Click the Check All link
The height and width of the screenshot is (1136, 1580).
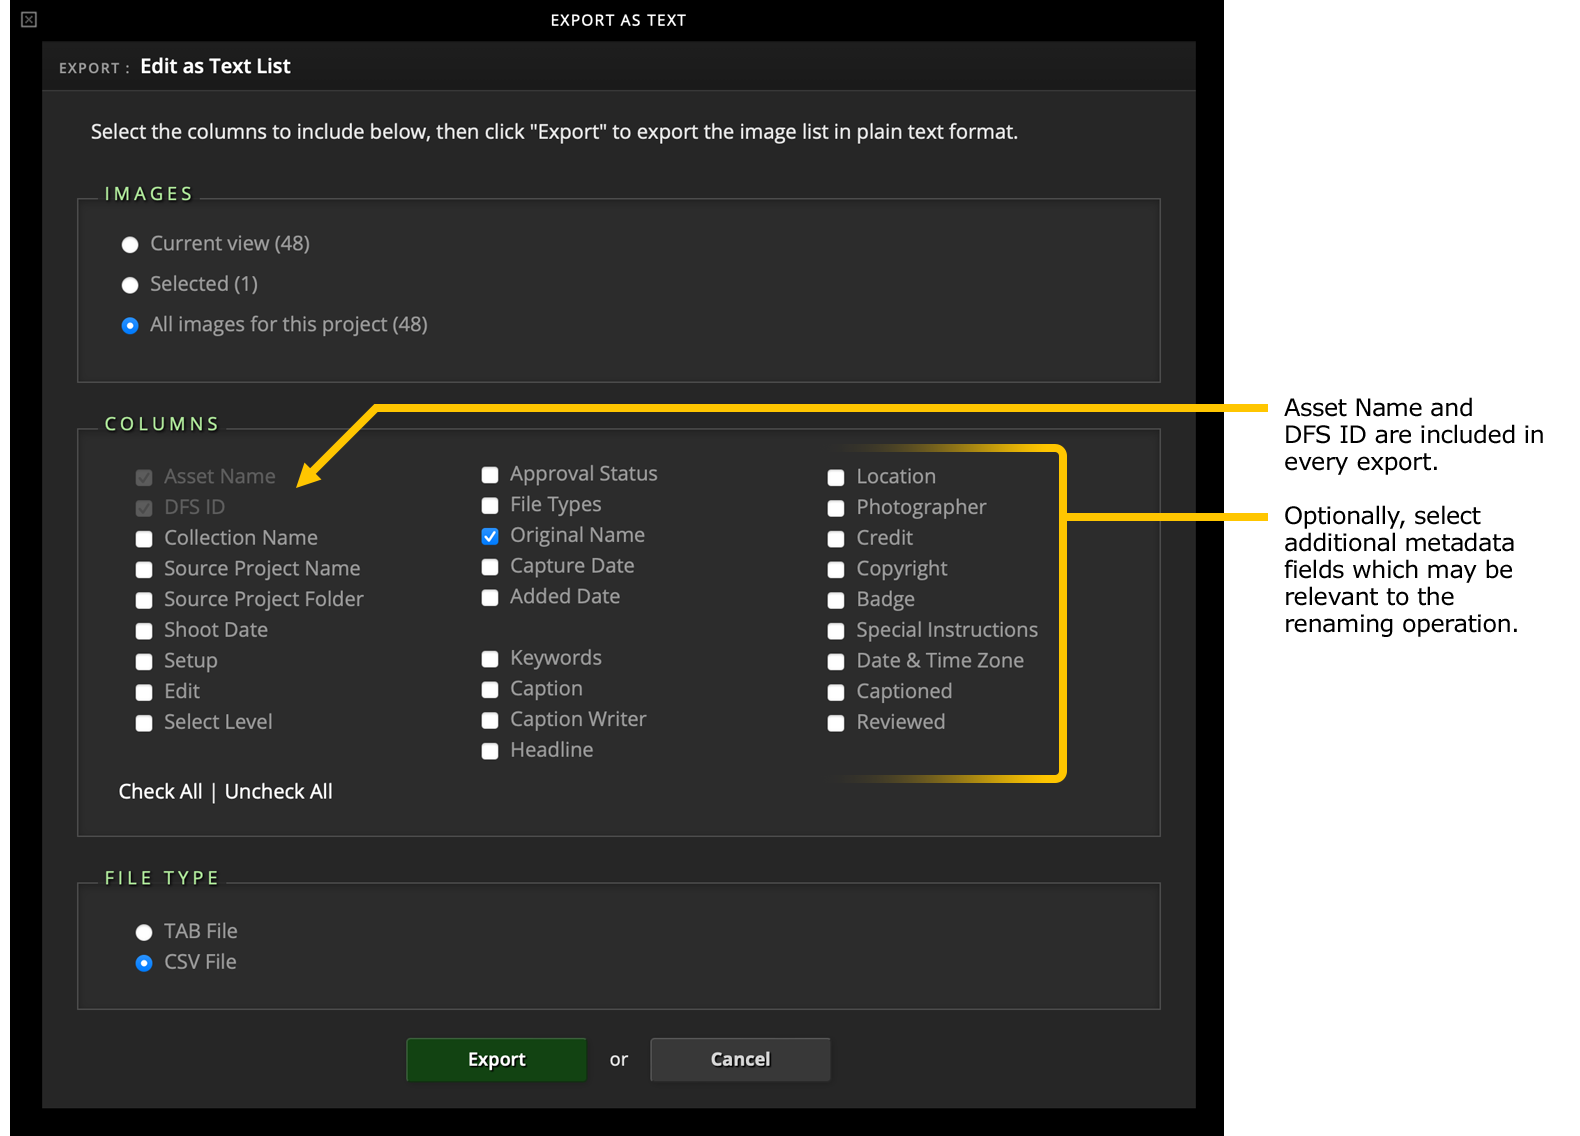tap(160, 792)
